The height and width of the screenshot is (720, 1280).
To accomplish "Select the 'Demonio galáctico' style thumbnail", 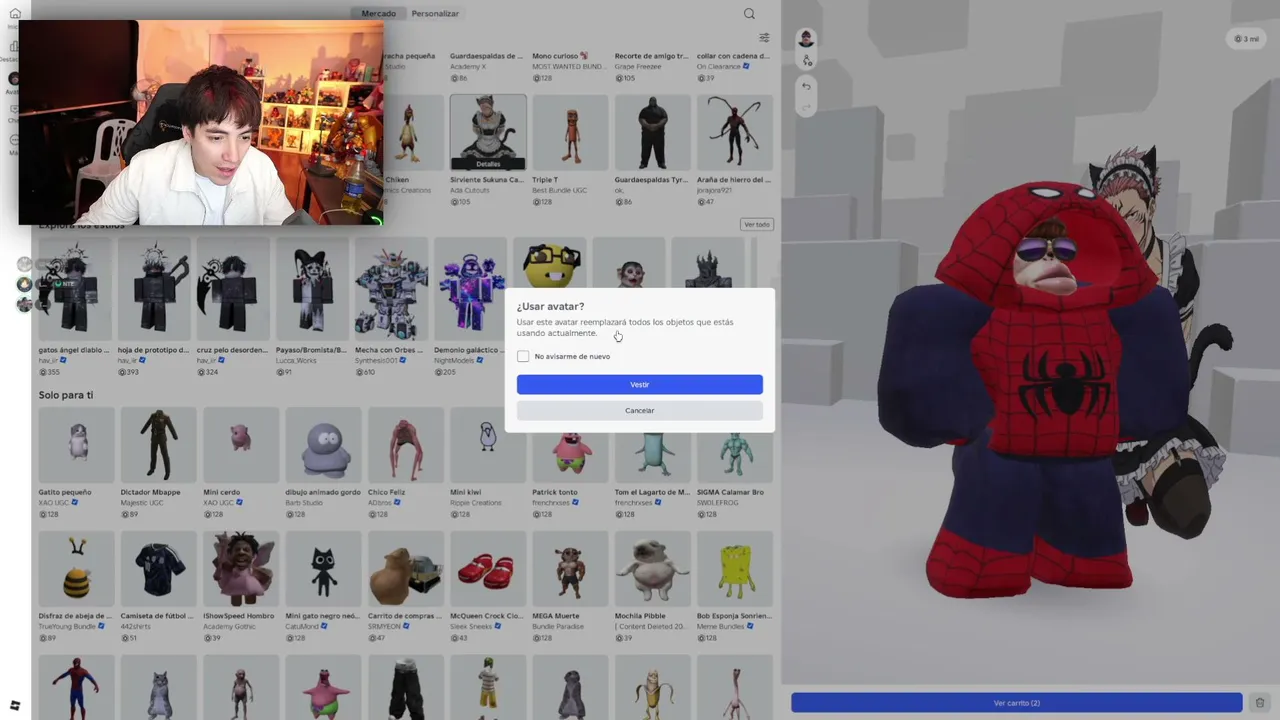I will click(471, 290).
